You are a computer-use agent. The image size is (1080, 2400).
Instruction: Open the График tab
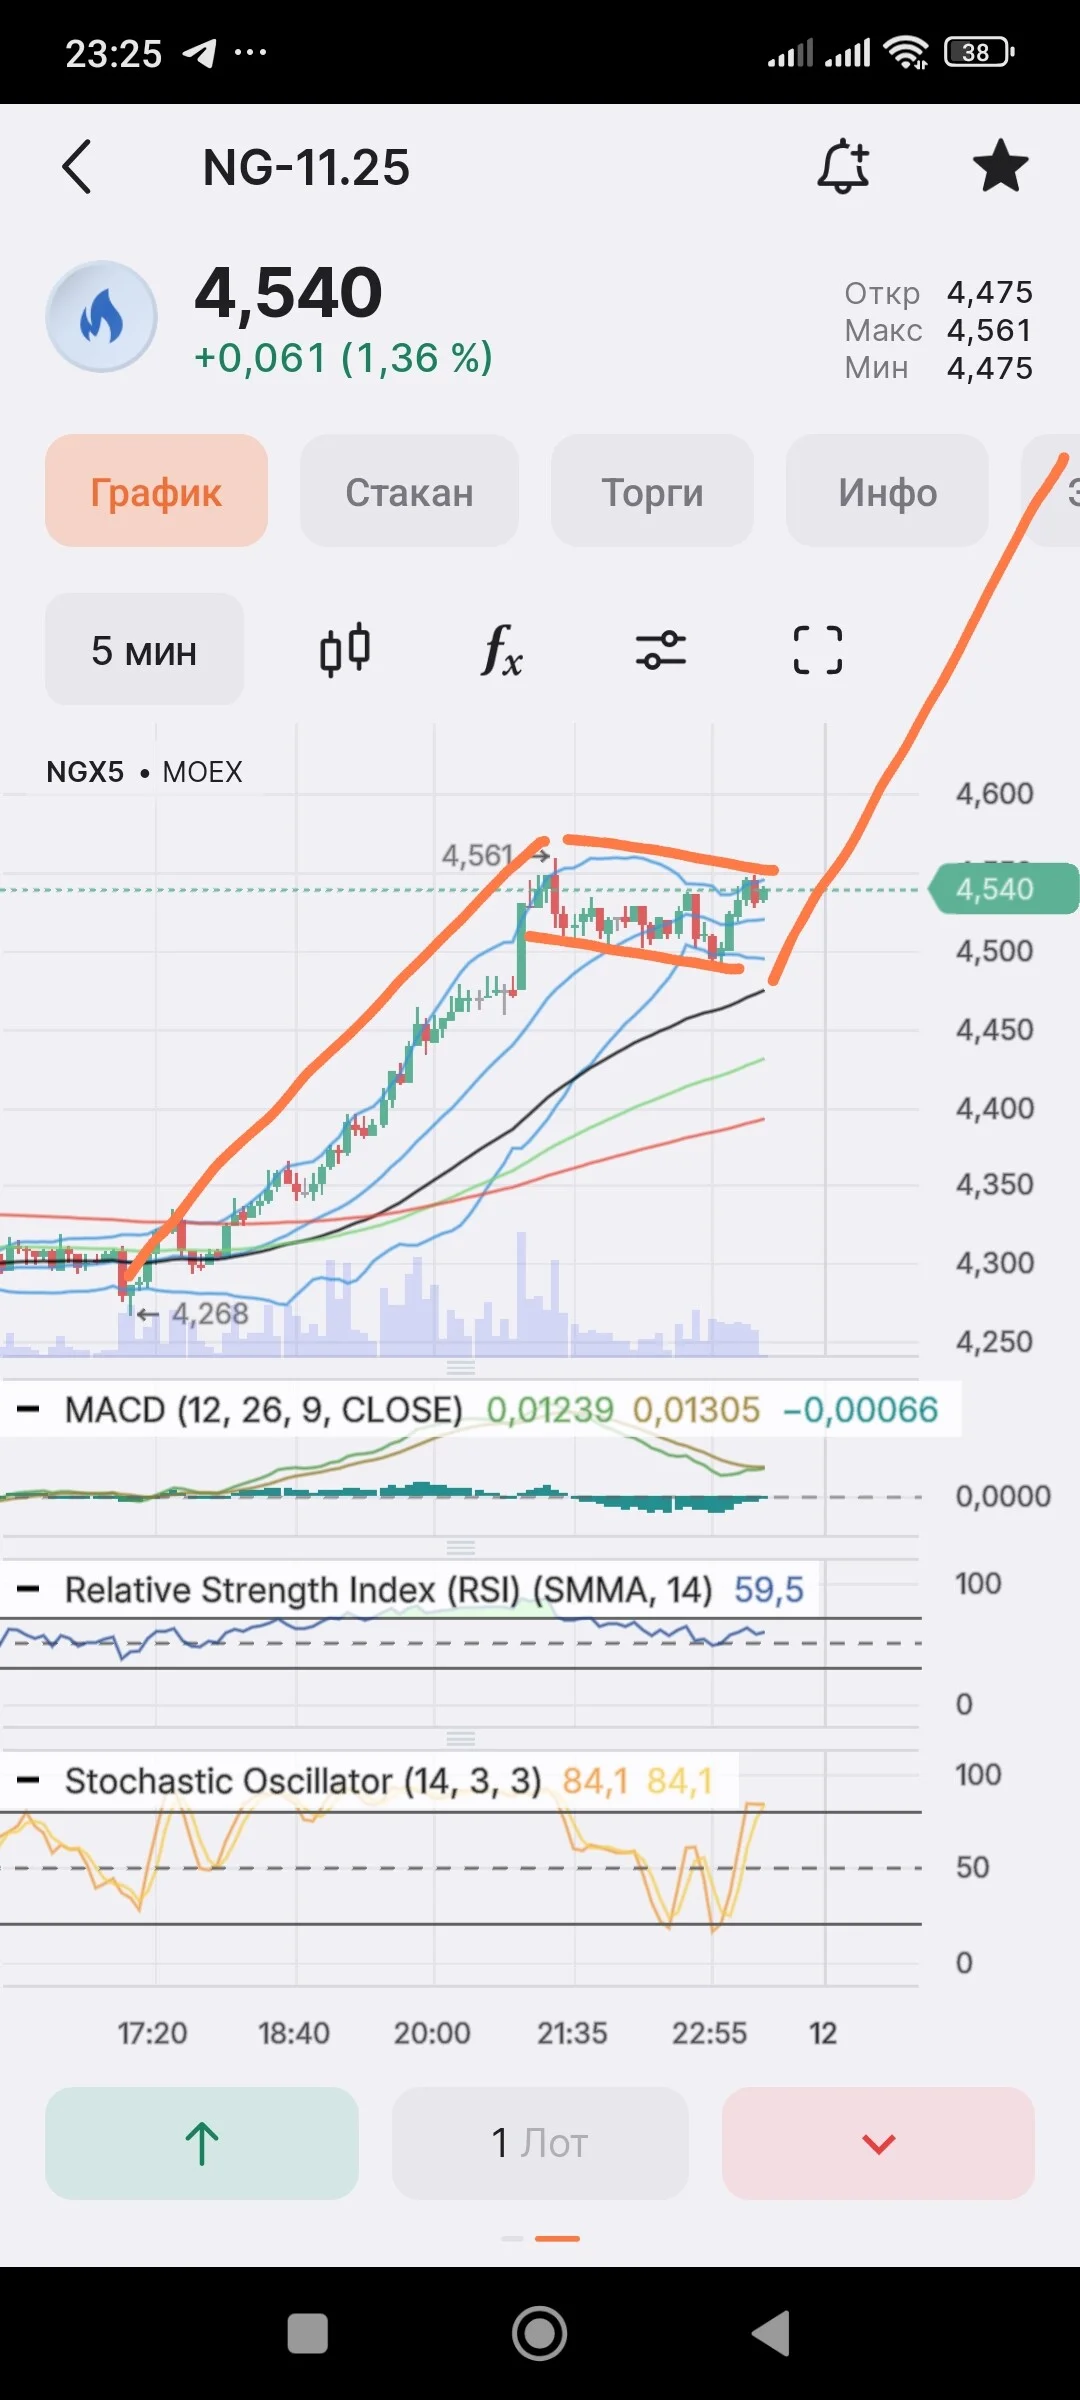156,491
